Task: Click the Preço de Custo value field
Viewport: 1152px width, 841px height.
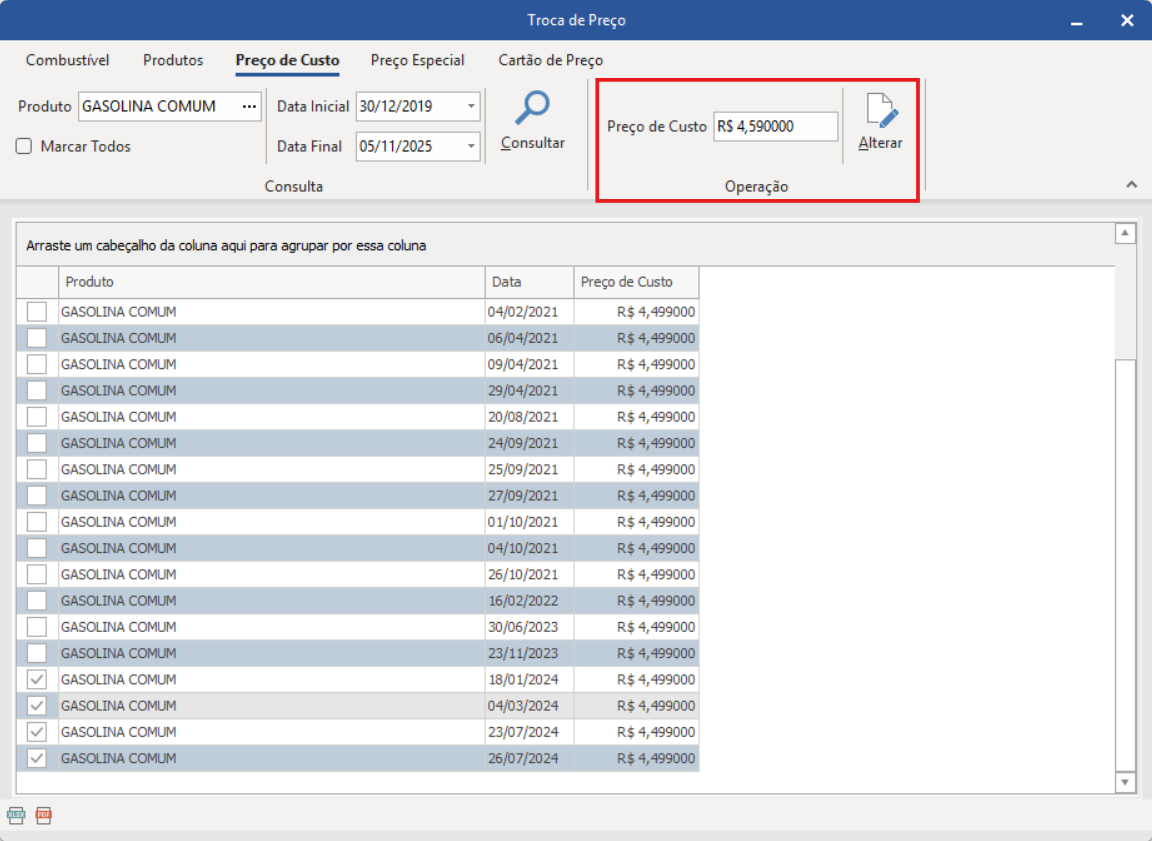Action: [775, 127]
